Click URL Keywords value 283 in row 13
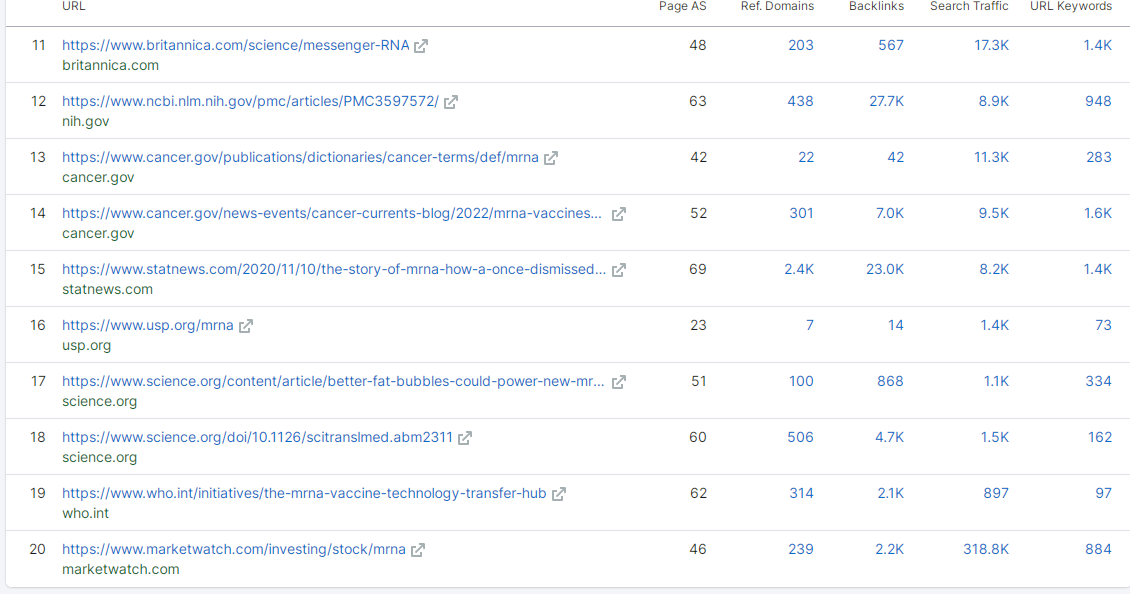This screenshot has width=1130, height=594. (1099, 157)
